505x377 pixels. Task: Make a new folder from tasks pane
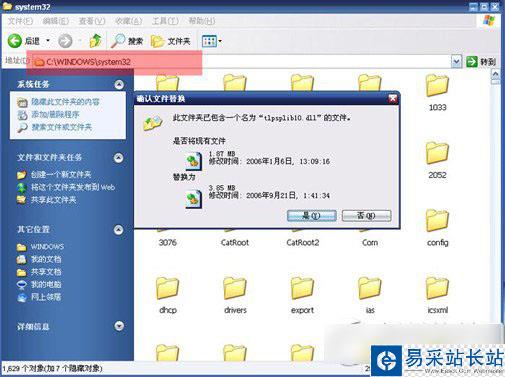pos(54,174)
